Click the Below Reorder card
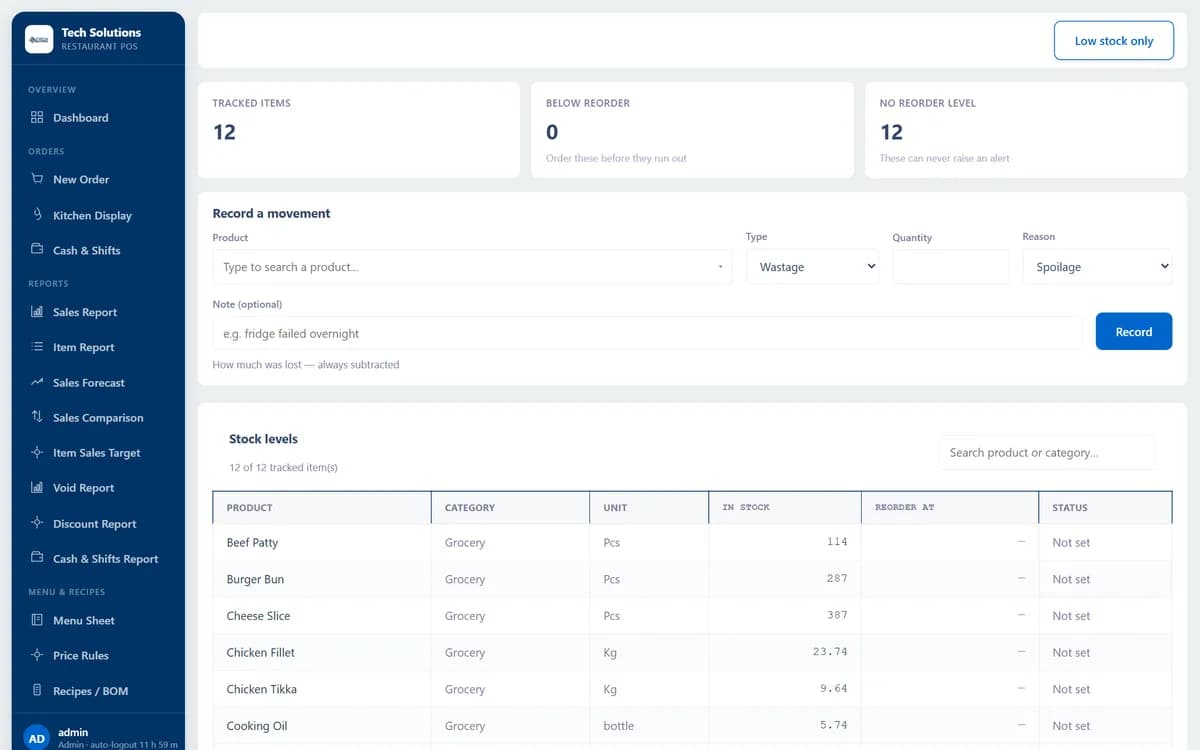 click(692, 130)
